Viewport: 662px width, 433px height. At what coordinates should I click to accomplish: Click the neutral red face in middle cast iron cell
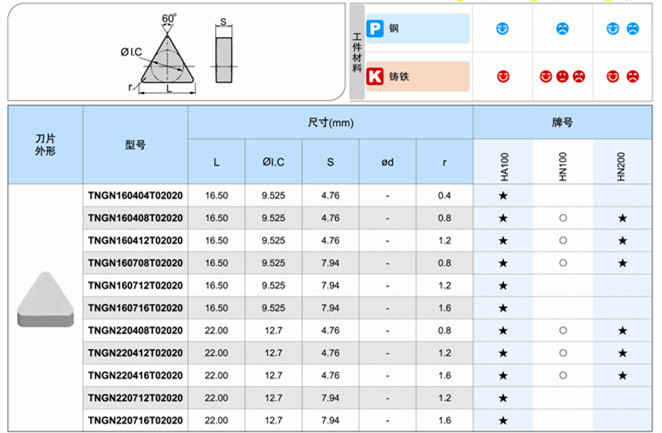click(562, 76)
